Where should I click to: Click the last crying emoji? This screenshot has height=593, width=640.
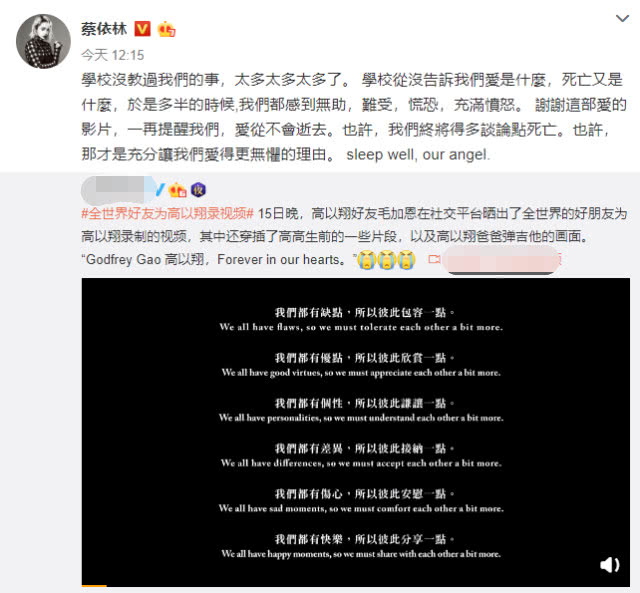click(x=406, y=260)
